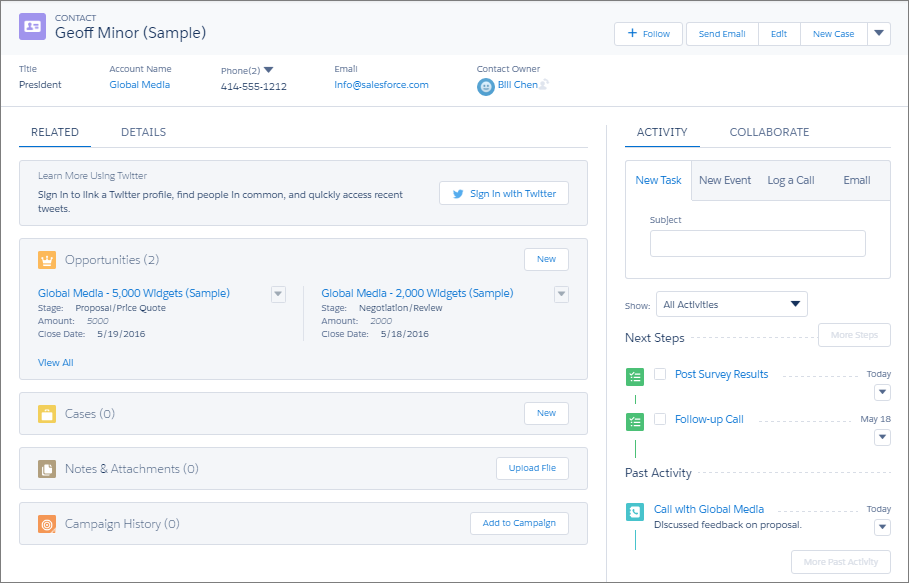Check the Follow-up Call task checkbox
Image resolution: width=909 pixels, height=583 pixels.
click(x=660, y=419)
